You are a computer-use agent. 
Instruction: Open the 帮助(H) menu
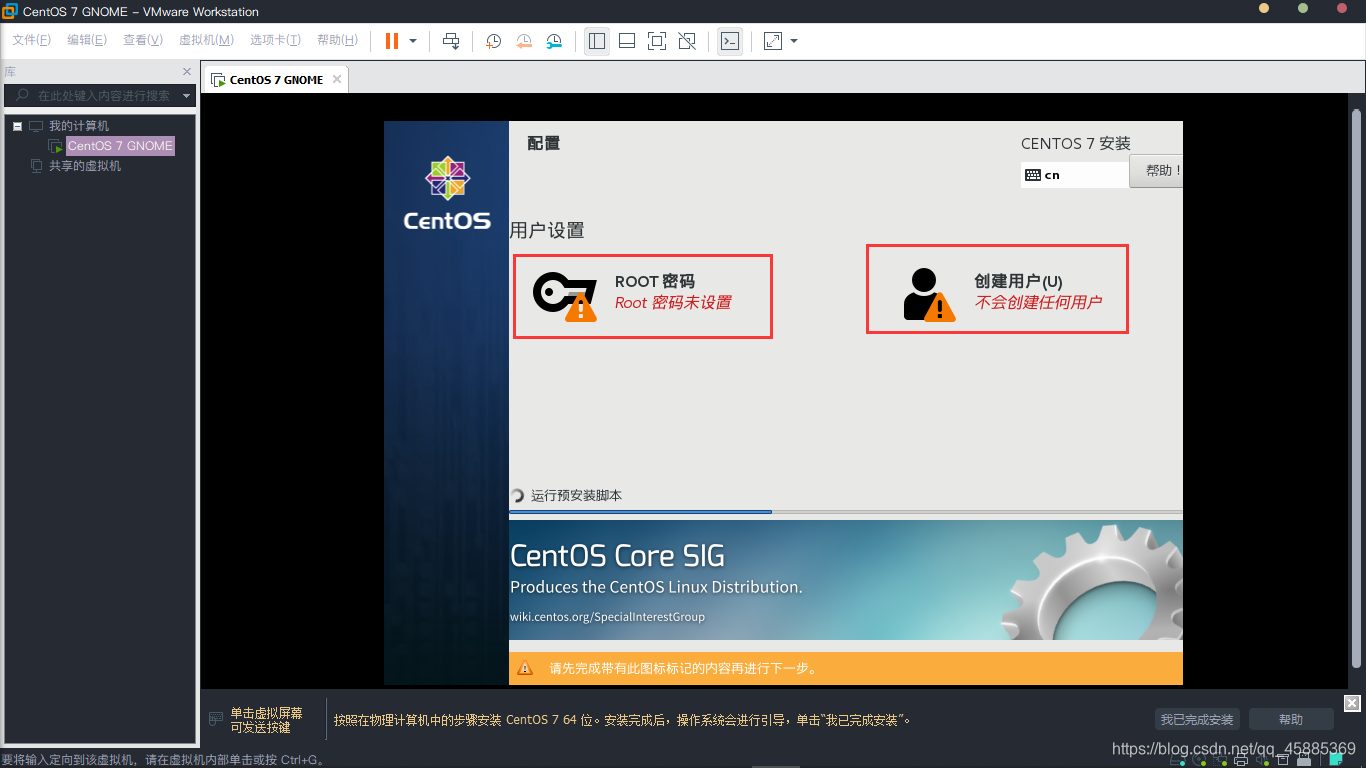337,40
